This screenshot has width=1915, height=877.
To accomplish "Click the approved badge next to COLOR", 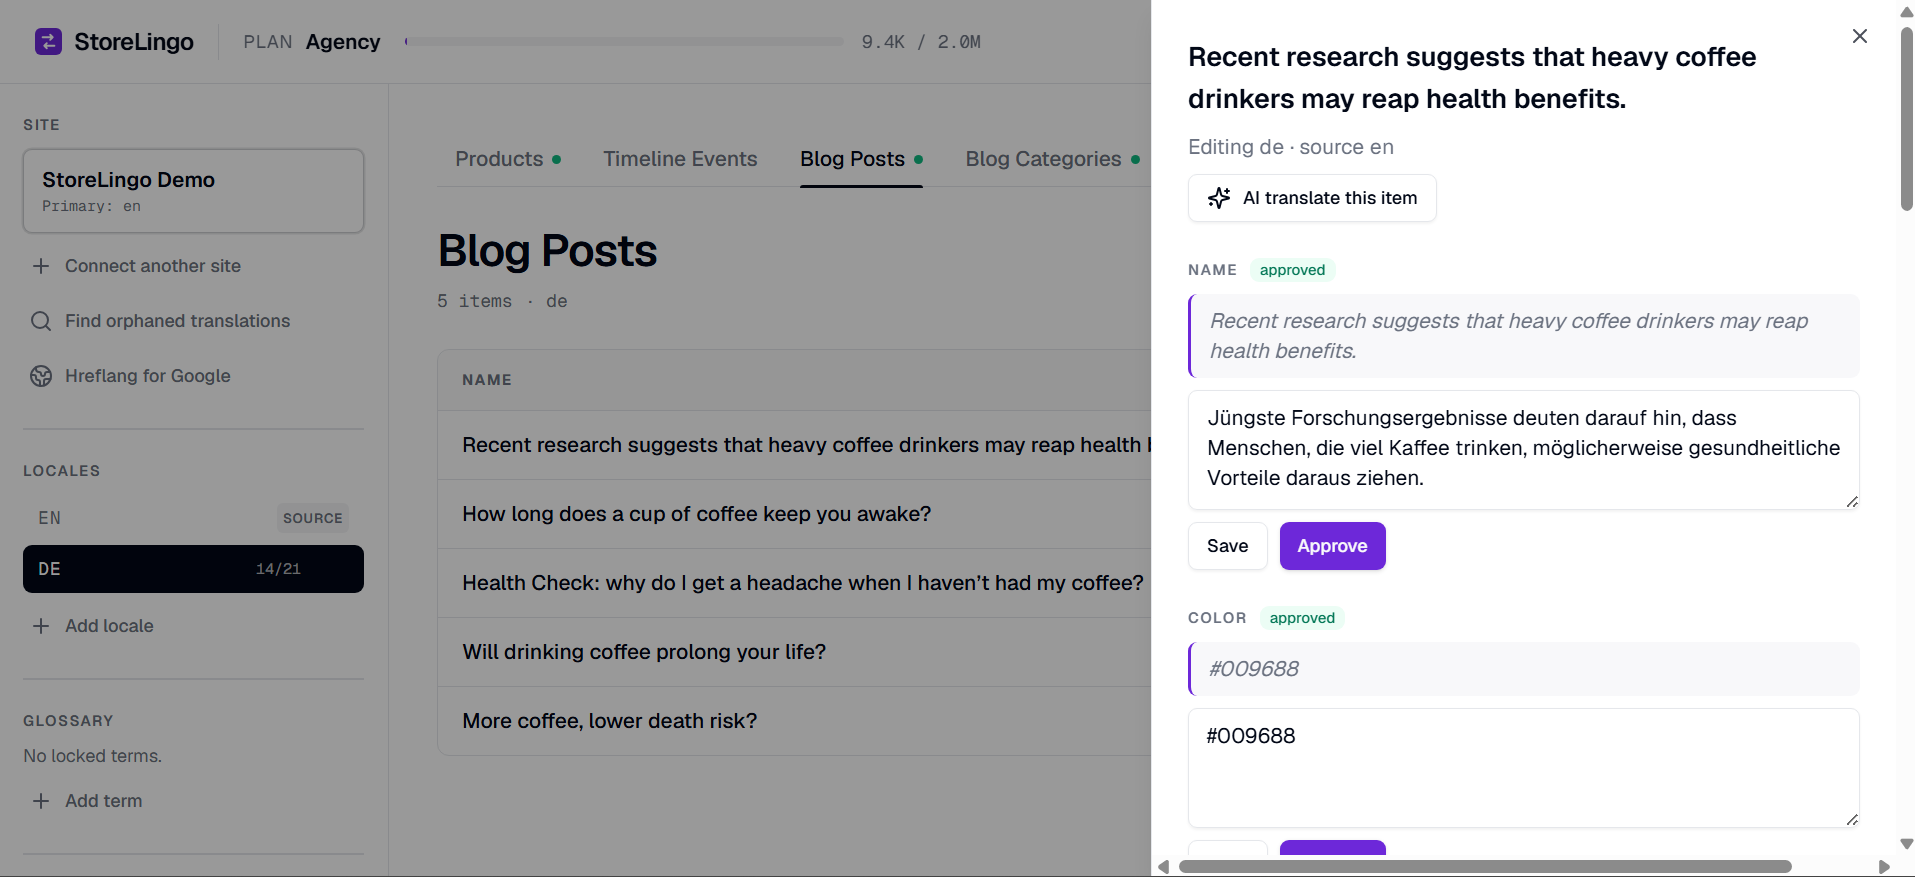I will (1302, 618).
